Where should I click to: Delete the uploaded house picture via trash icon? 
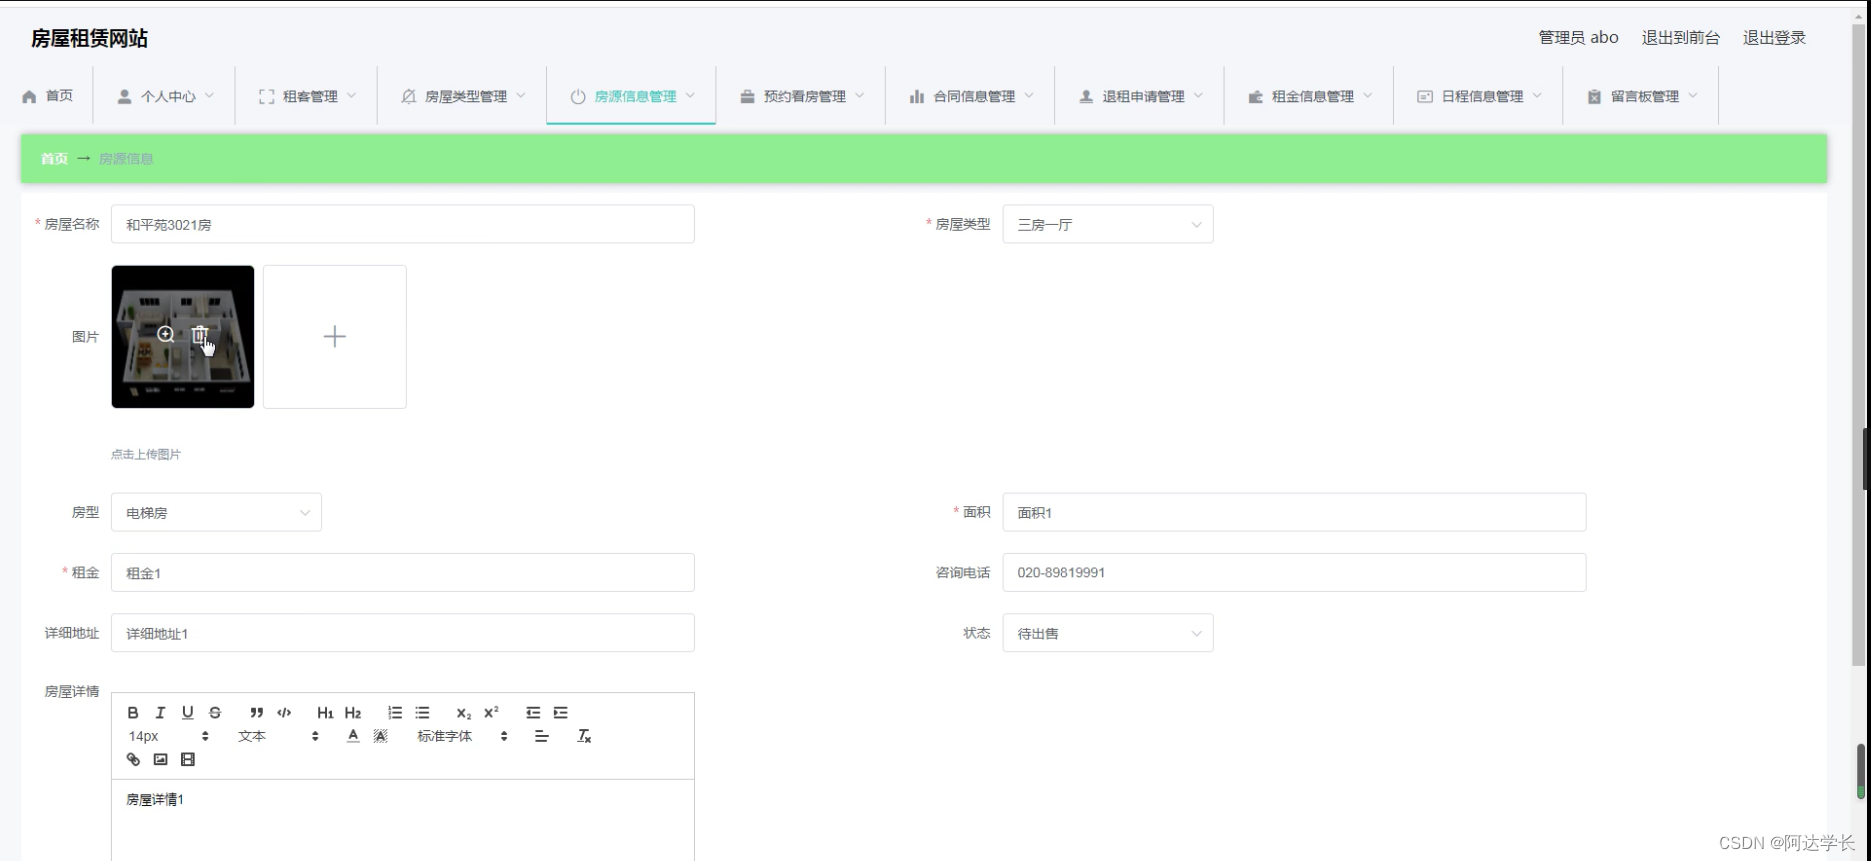(x=200, y=335)
